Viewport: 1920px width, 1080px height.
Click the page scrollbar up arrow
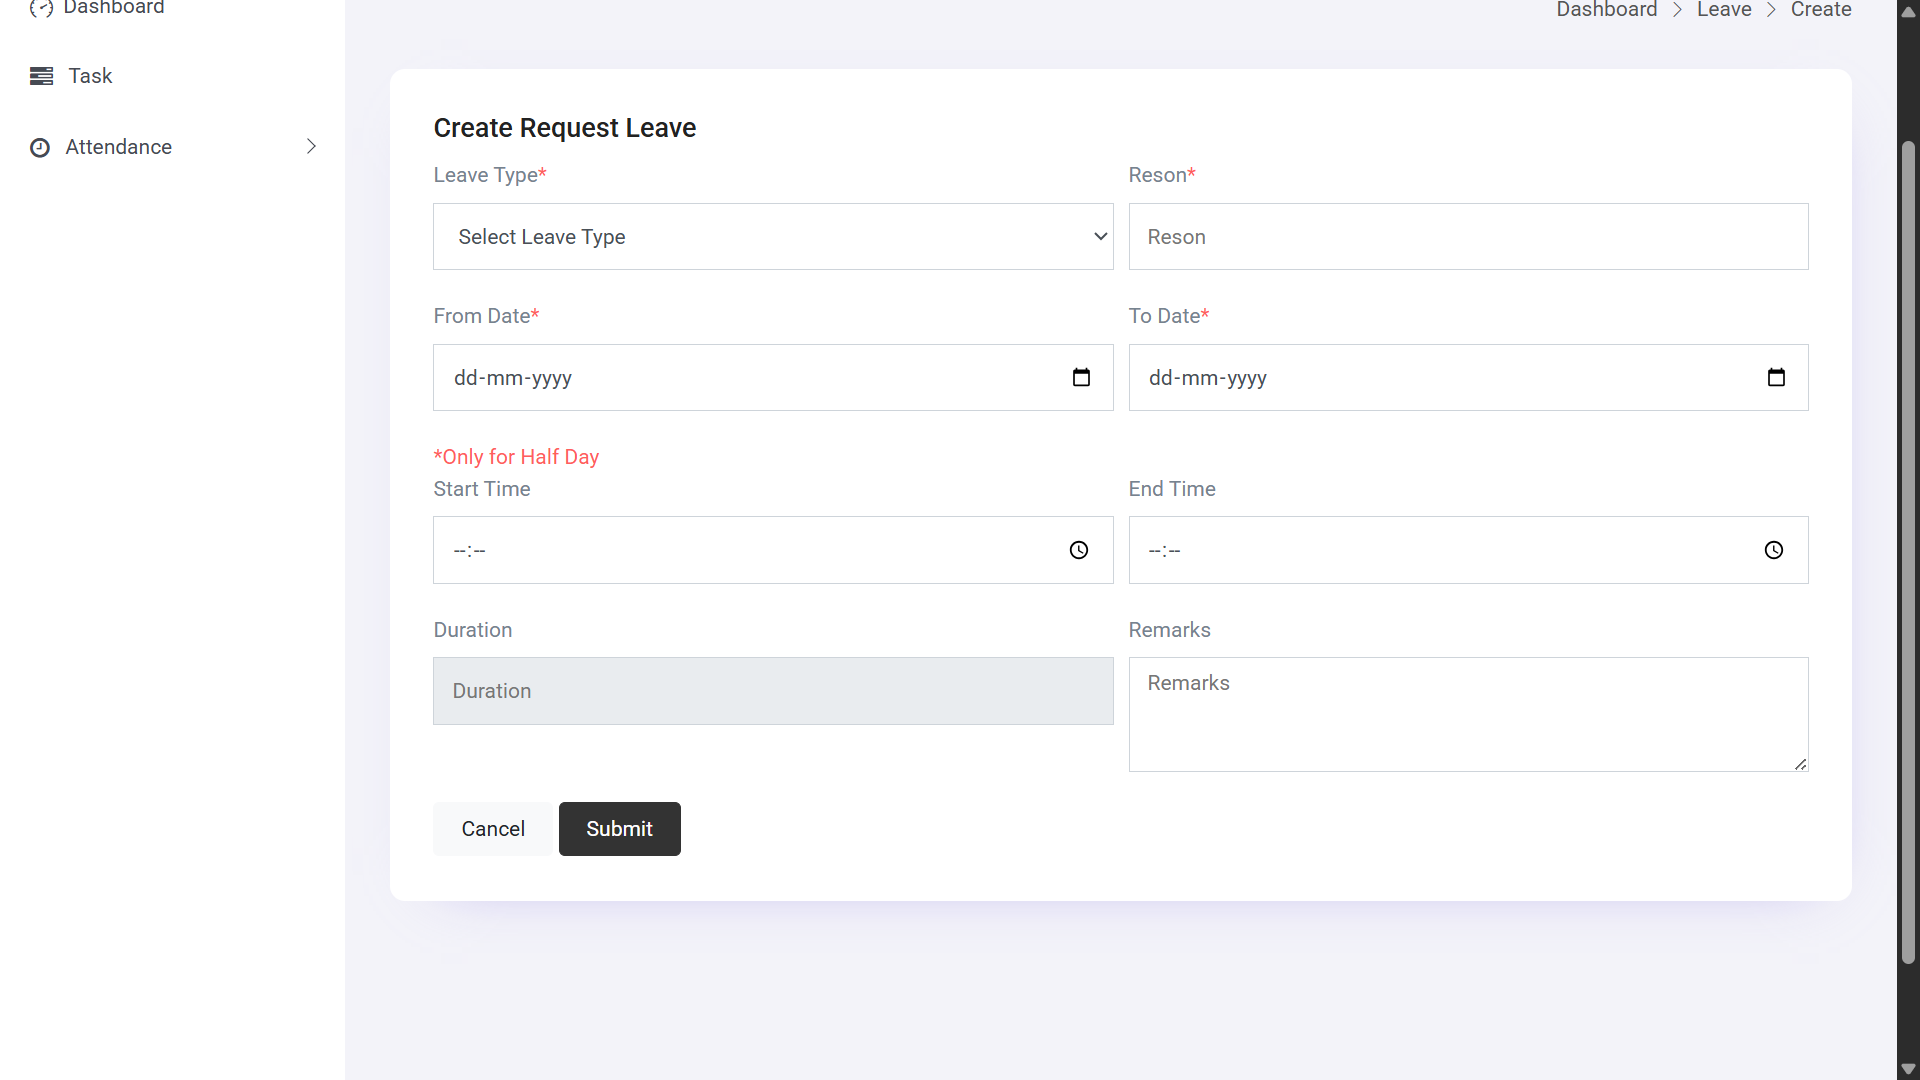tap(1908, 12)
